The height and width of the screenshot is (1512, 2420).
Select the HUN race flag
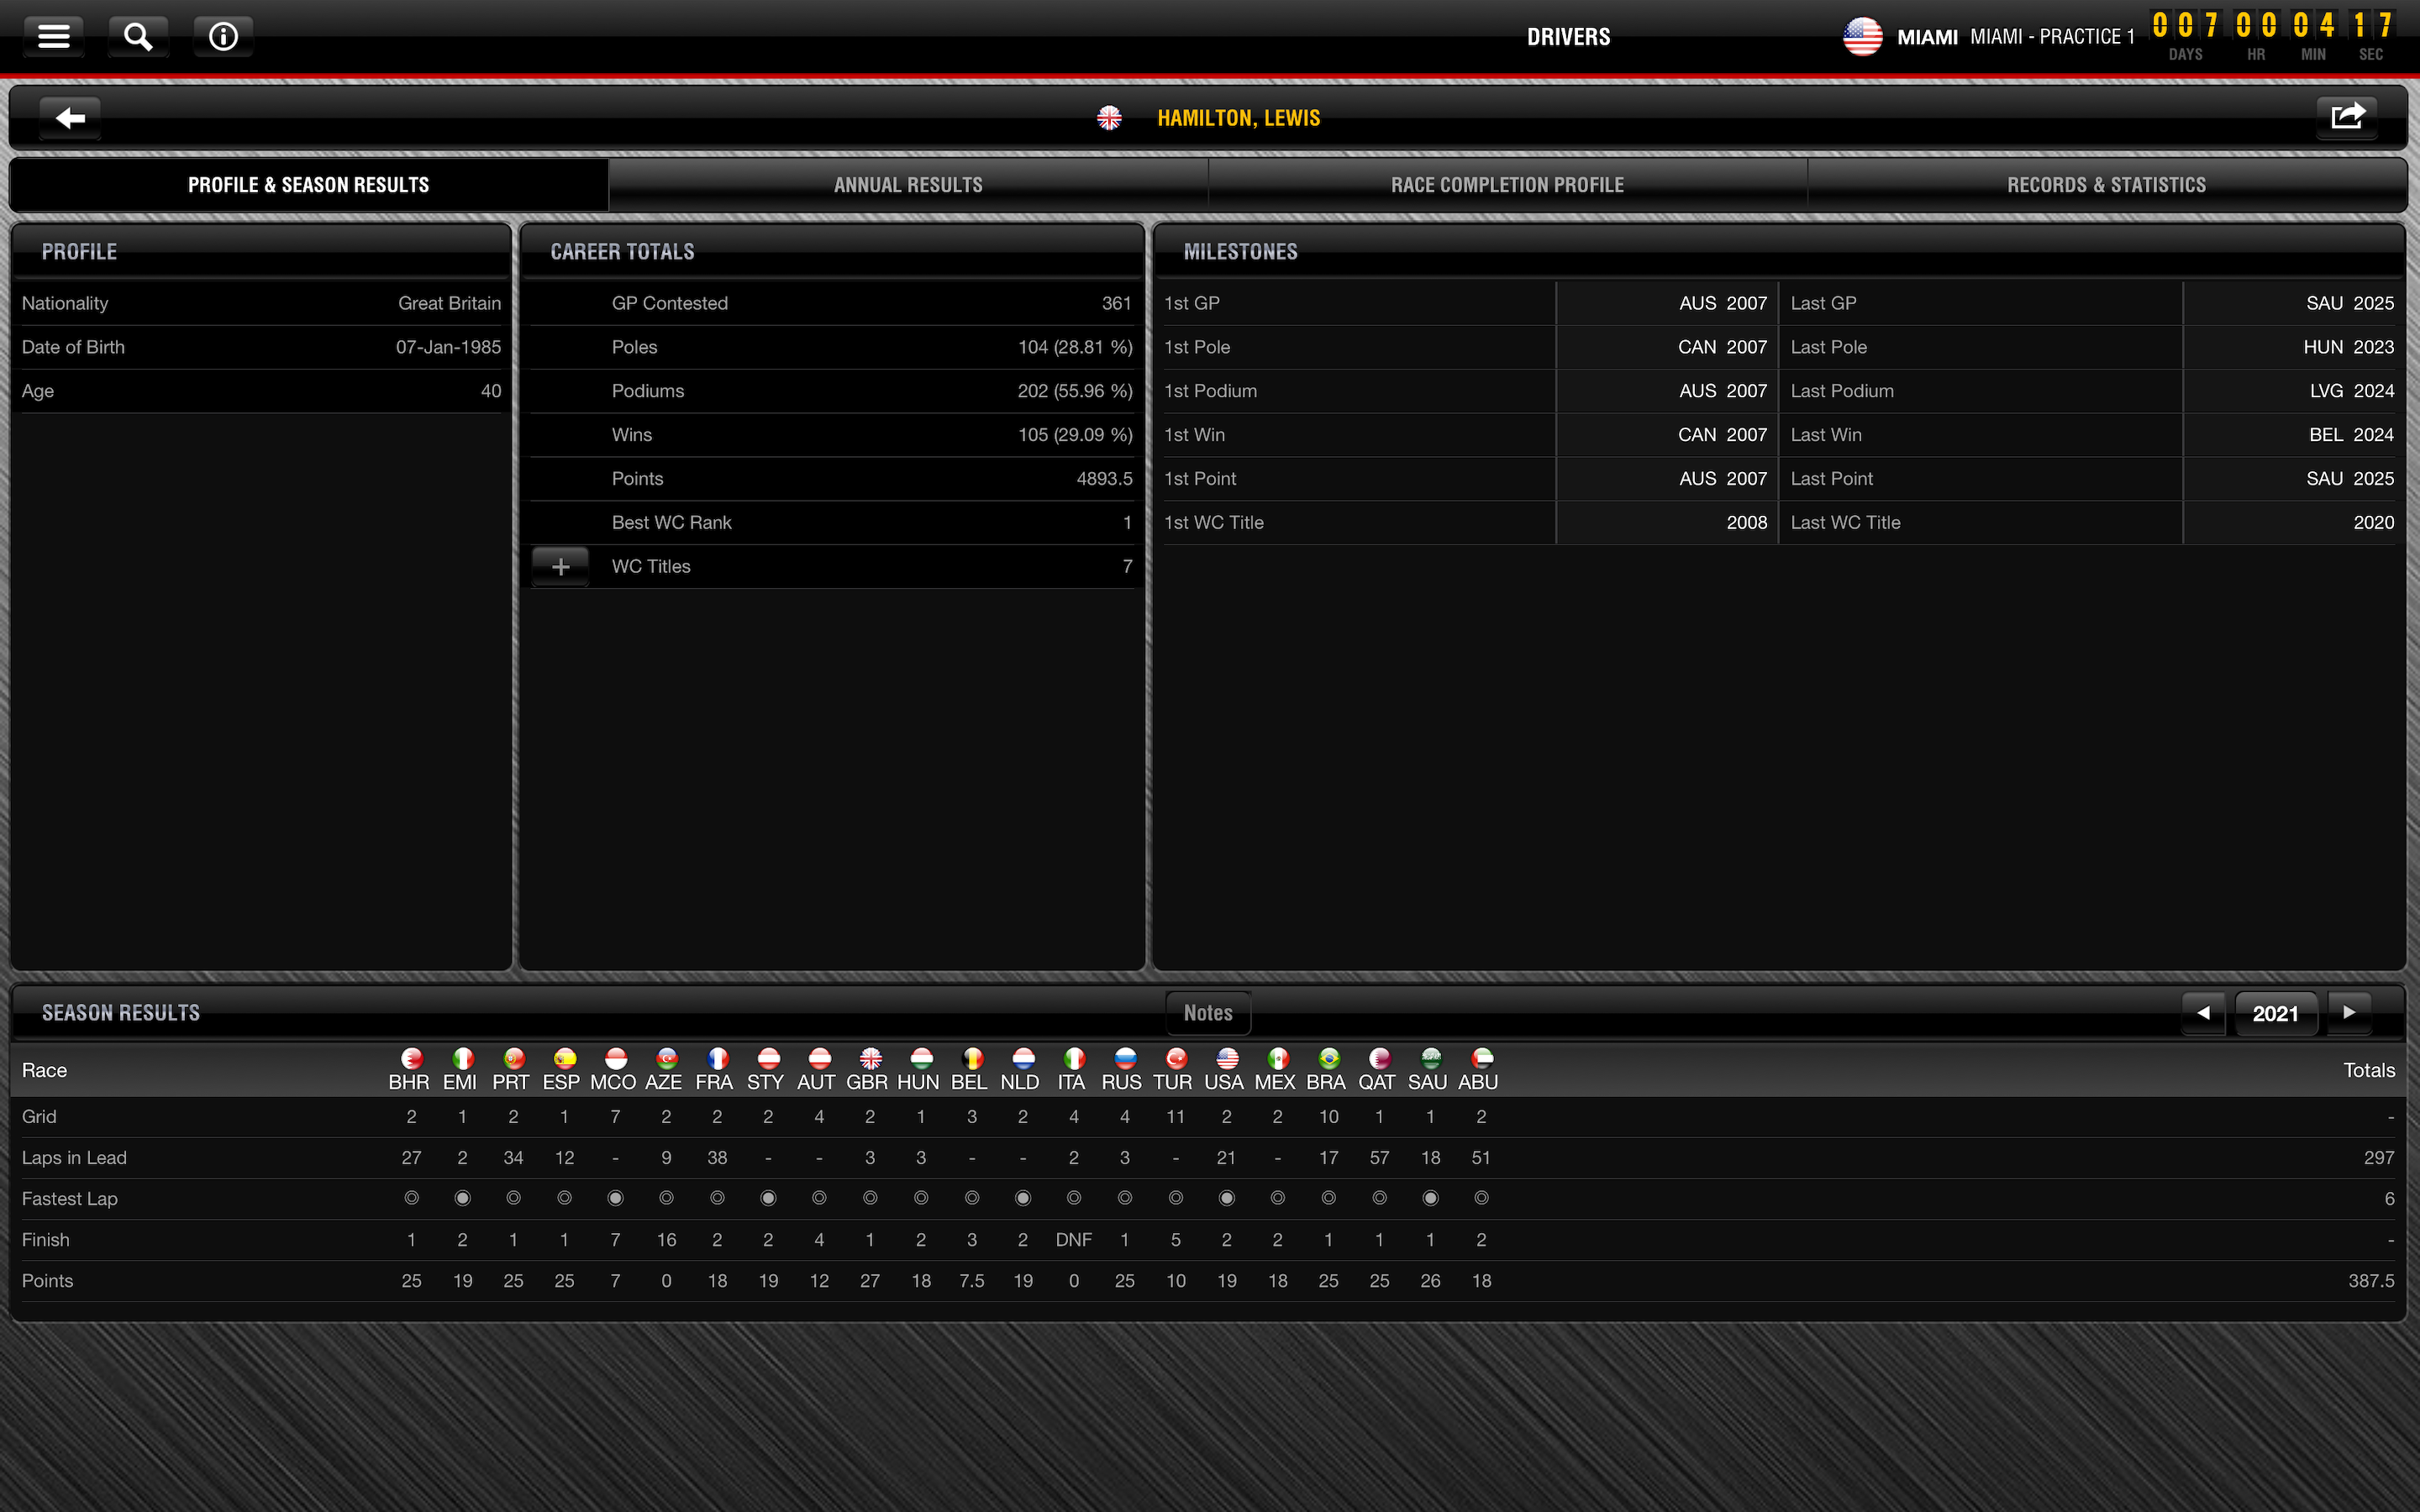pyautogui.click(x=921, y=1058)
